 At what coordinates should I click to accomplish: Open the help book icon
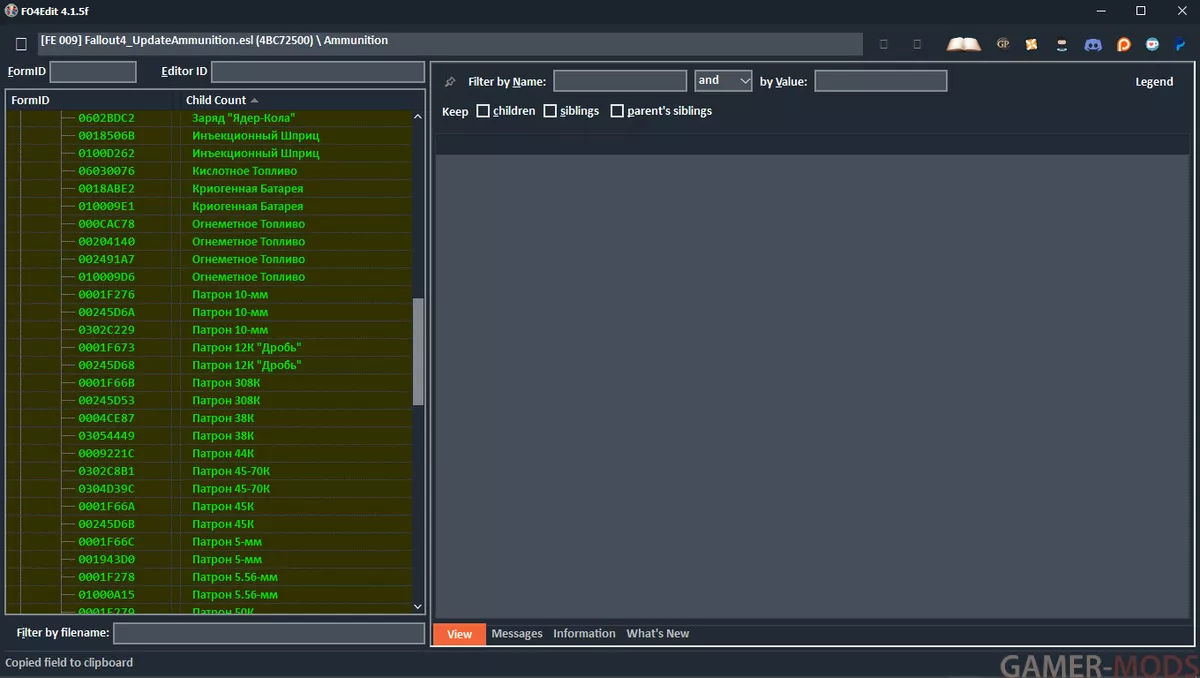click(964, 44)
